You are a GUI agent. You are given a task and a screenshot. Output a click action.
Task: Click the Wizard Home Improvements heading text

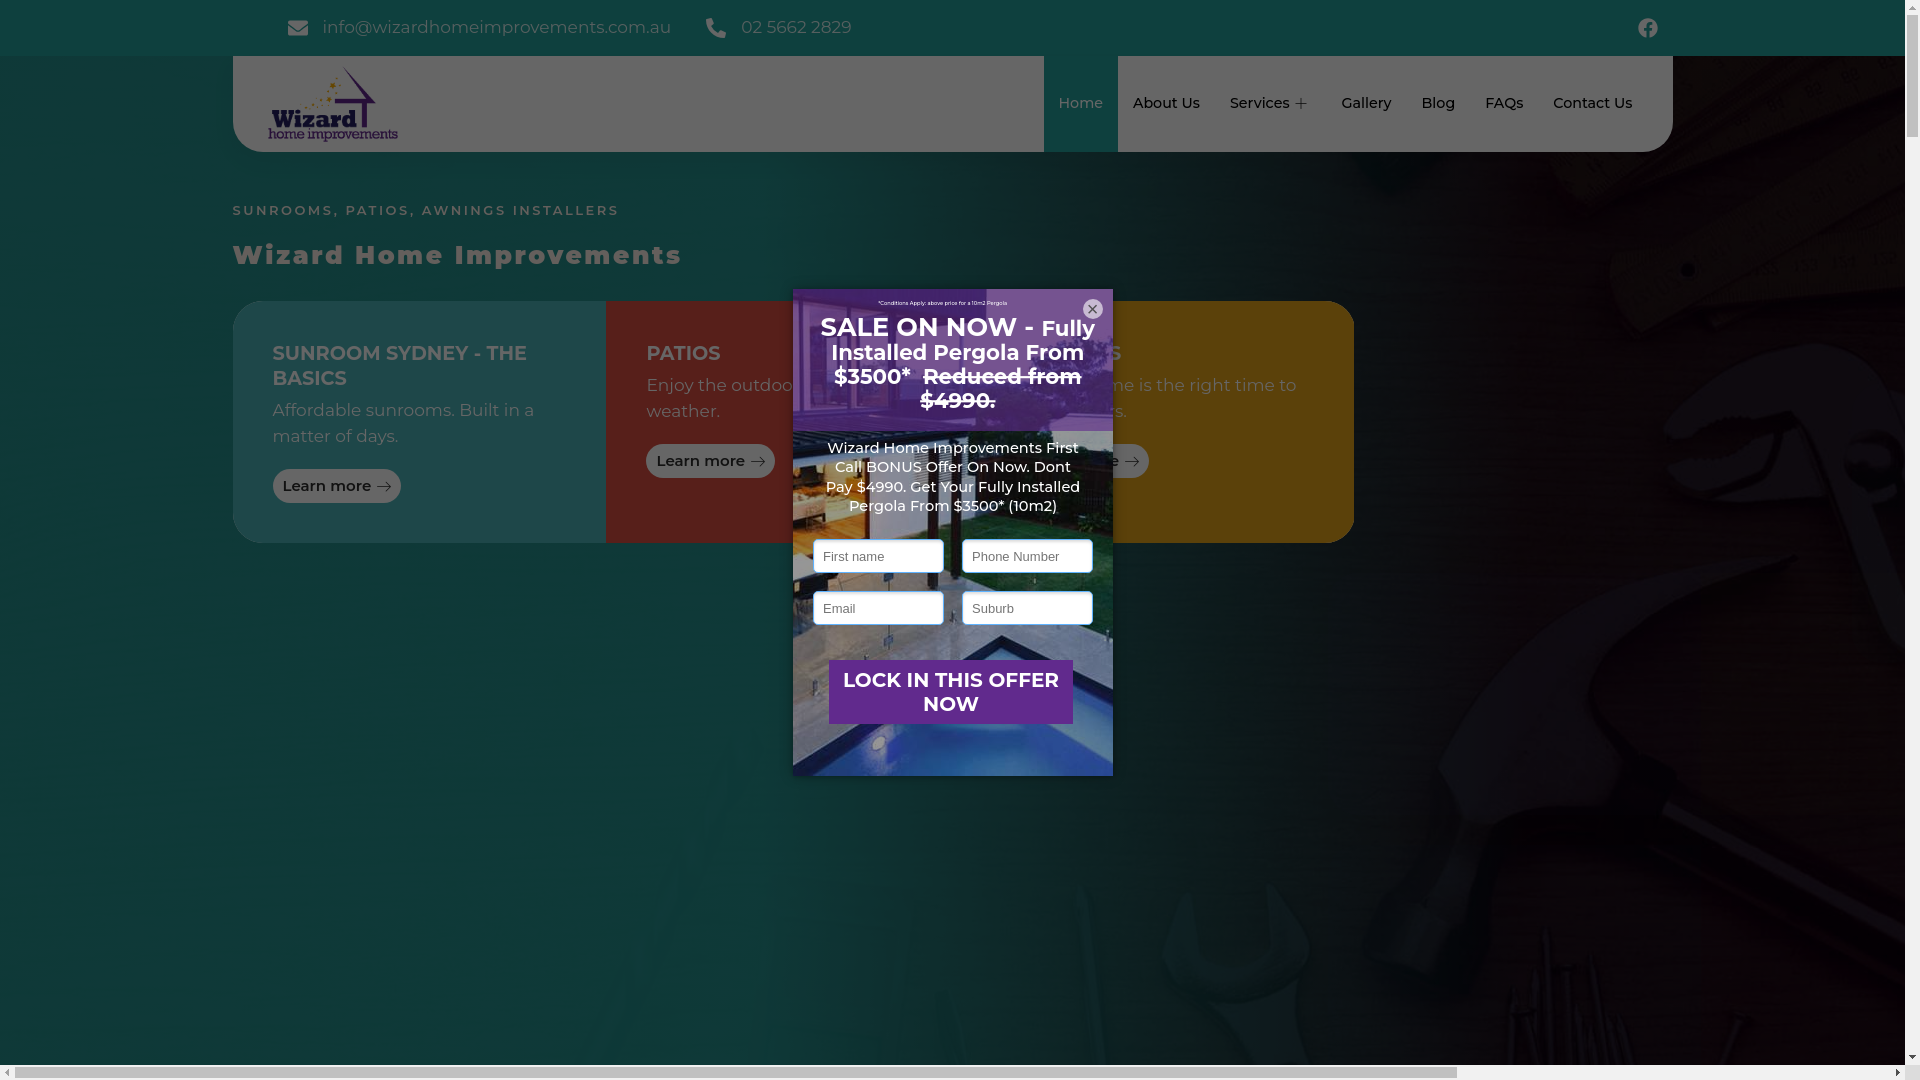pos(457,255)
